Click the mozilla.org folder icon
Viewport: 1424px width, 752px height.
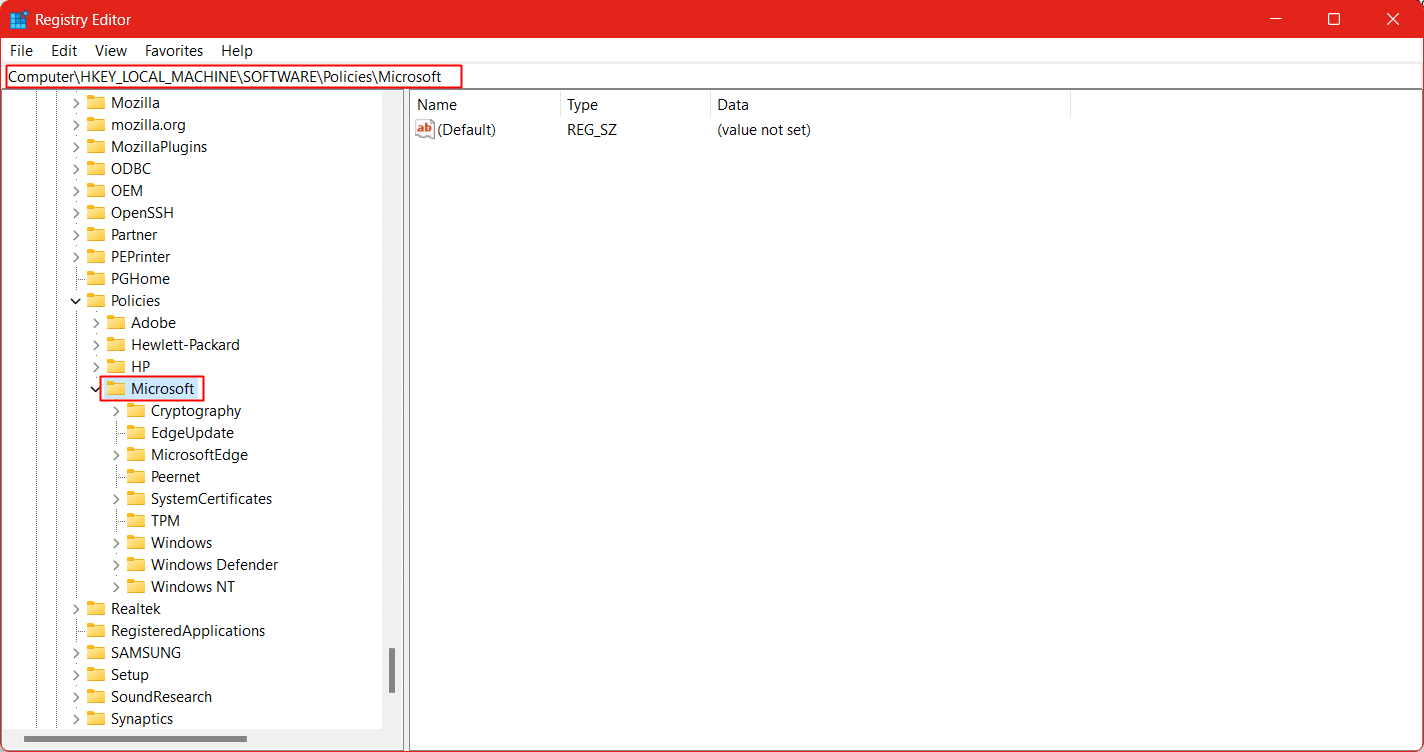tap(96, 125)
